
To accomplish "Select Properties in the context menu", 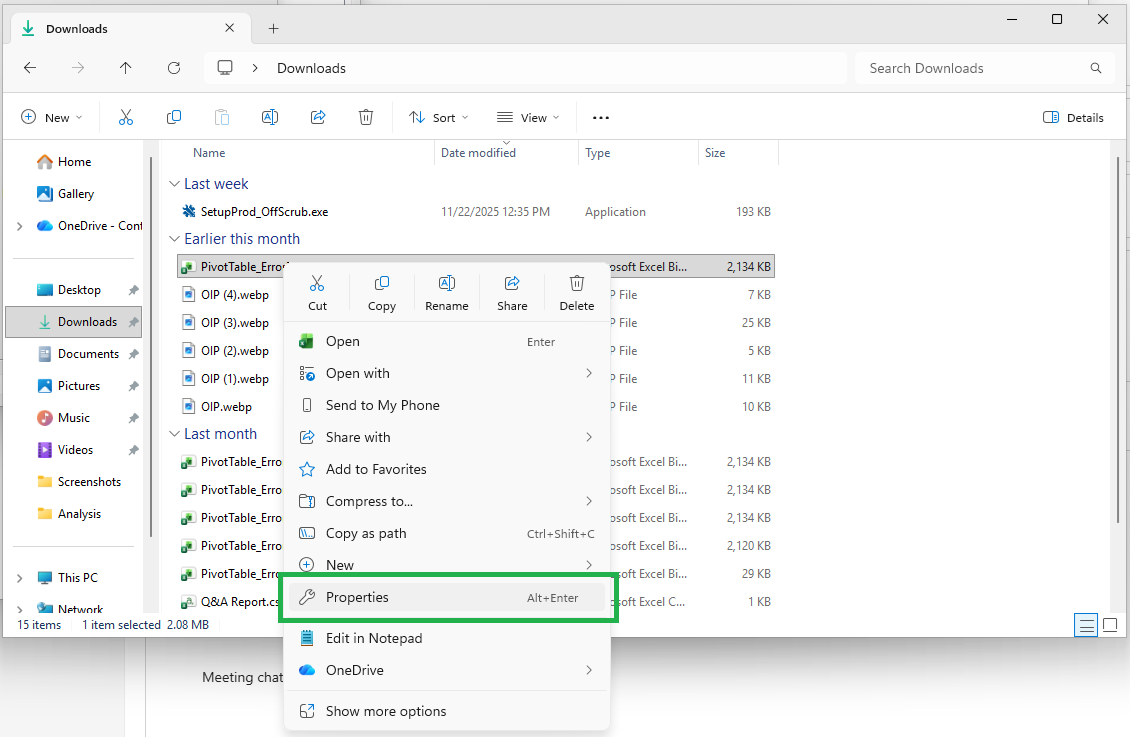I will point(446,597).
